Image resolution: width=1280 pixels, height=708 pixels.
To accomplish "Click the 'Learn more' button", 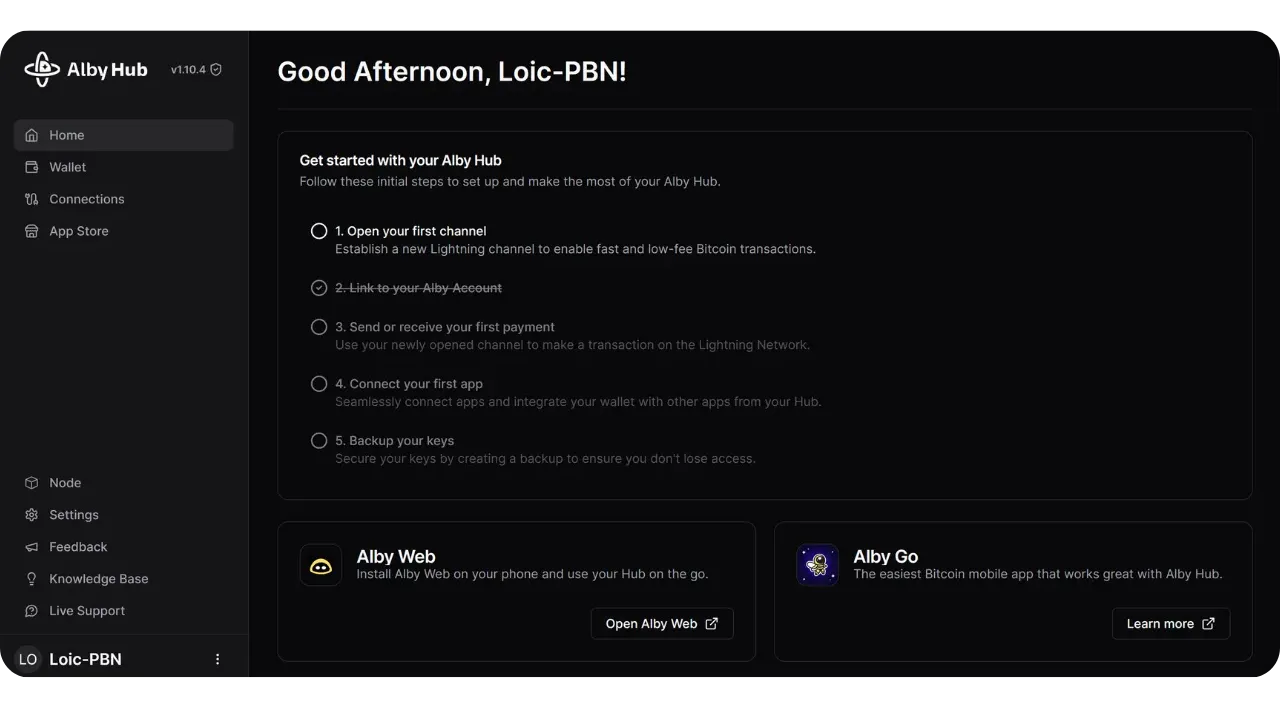I will (1170, 624).
